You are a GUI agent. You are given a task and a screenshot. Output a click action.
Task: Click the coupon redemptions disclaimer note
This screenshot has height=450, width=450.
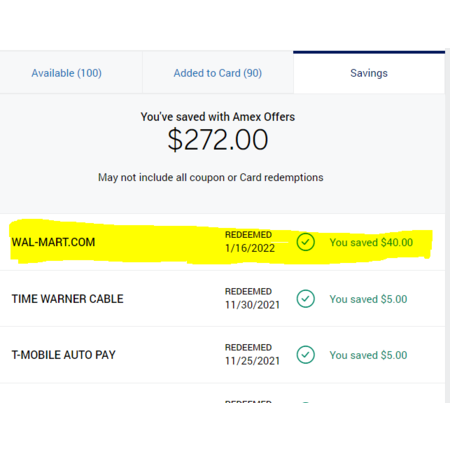click(x=211, y=177)
